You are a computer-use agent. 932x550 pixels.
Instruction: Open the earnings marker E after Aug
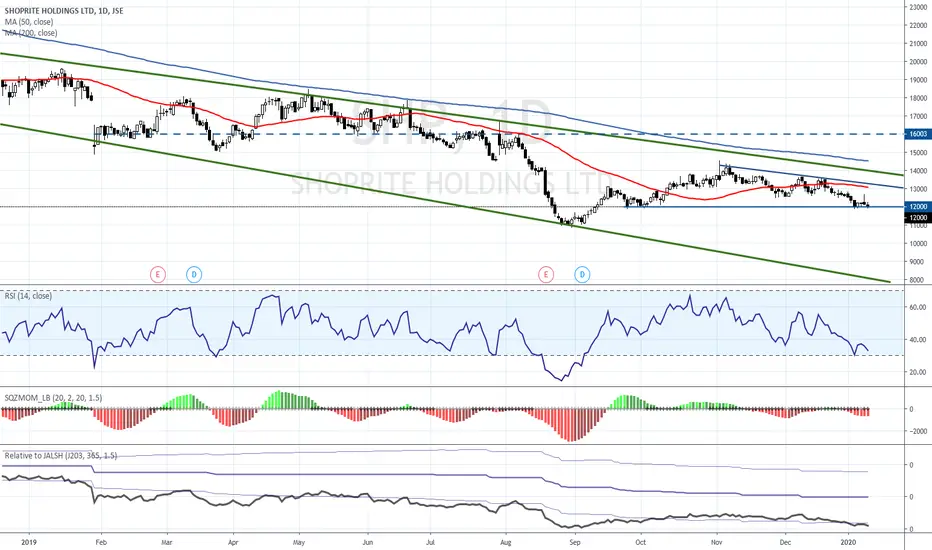click(546, 275)
